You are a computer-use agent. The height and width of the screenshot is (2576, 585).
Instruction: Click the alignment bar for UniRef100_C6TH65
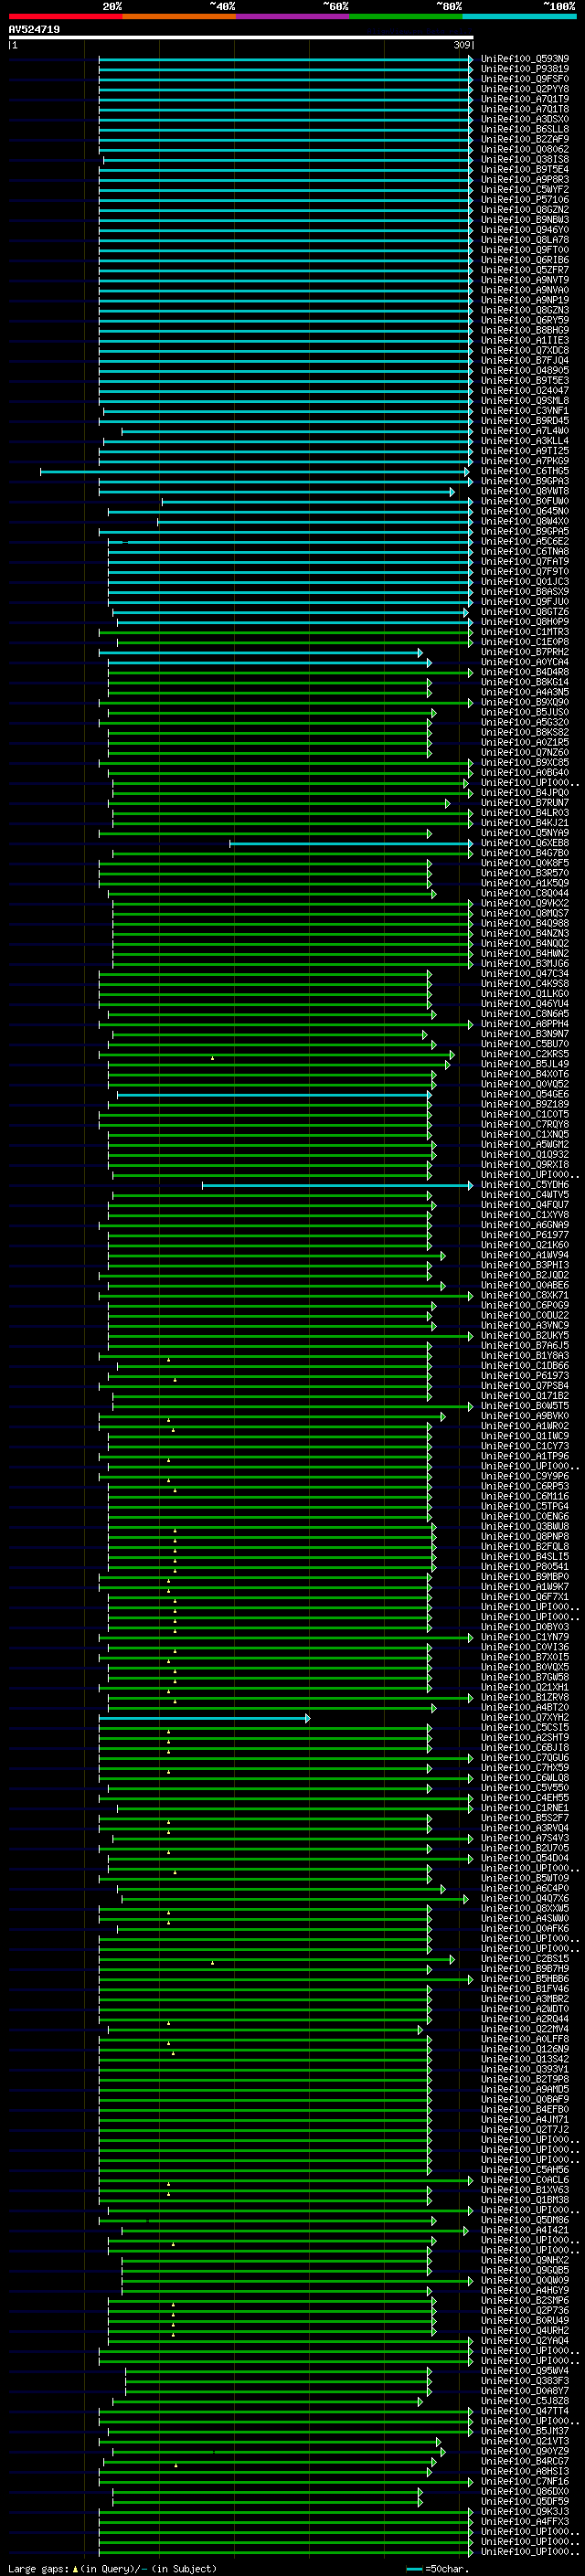coord(254,472)
